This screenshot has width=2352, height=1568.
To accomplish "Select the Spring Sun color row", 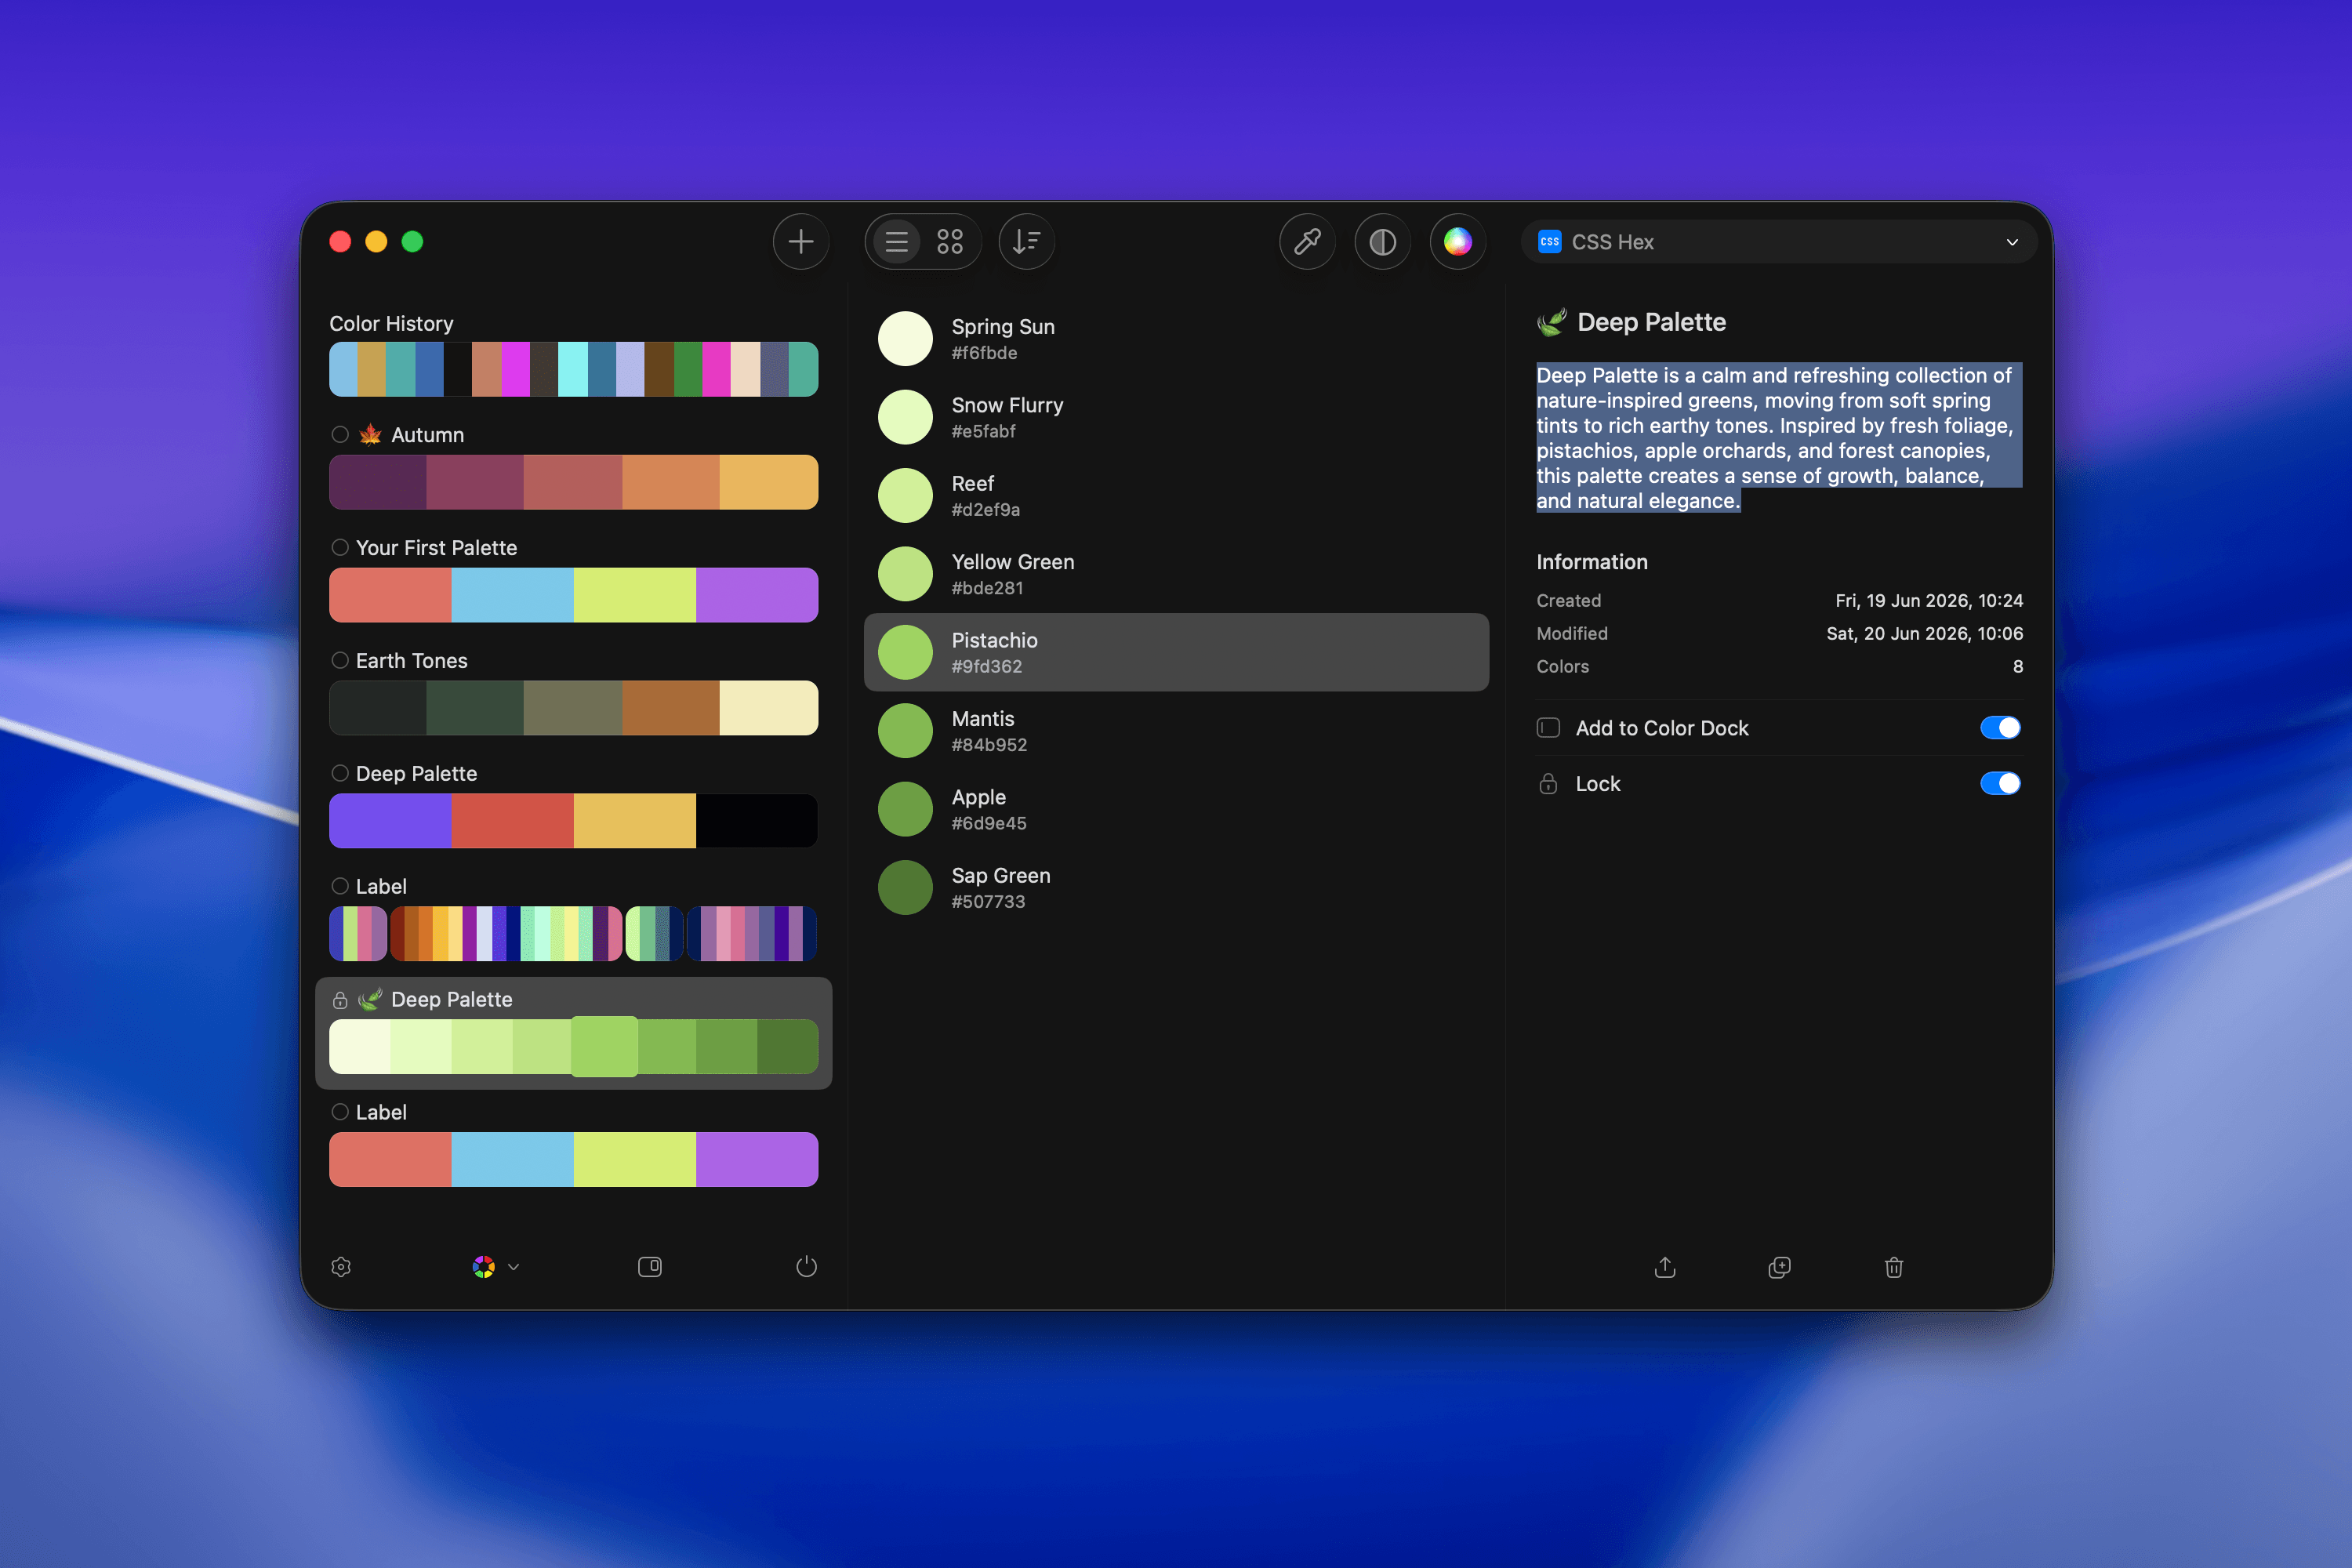I will click(x=1176, y=339).
